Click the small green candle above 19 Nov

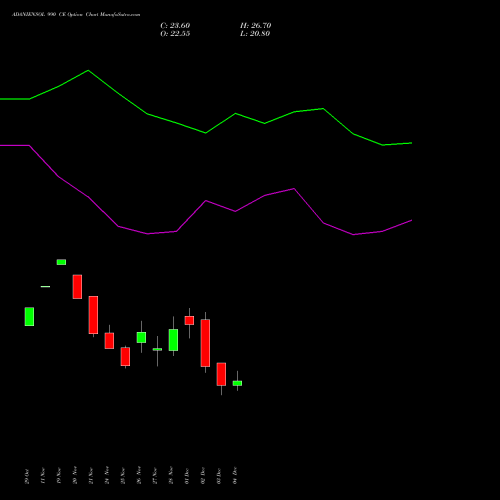pos(61,262)
